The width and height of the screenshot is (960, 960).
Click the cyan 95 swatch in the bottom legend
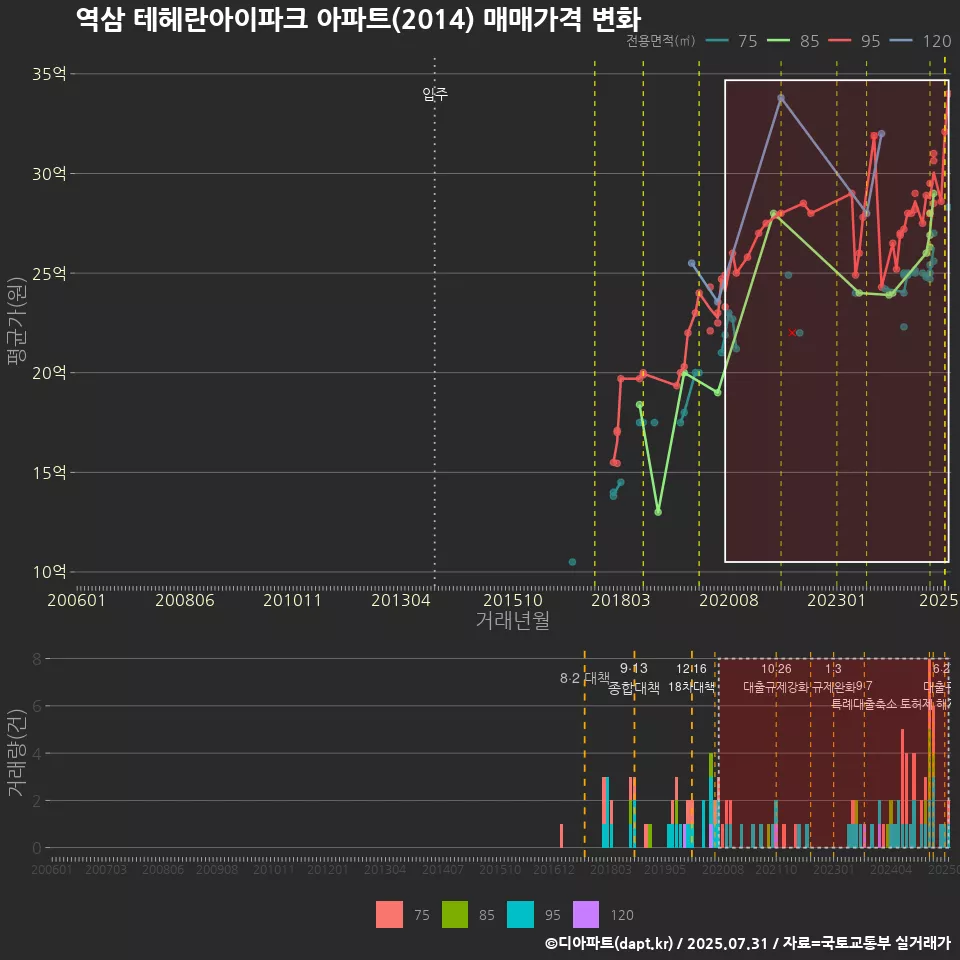point(520,915)
